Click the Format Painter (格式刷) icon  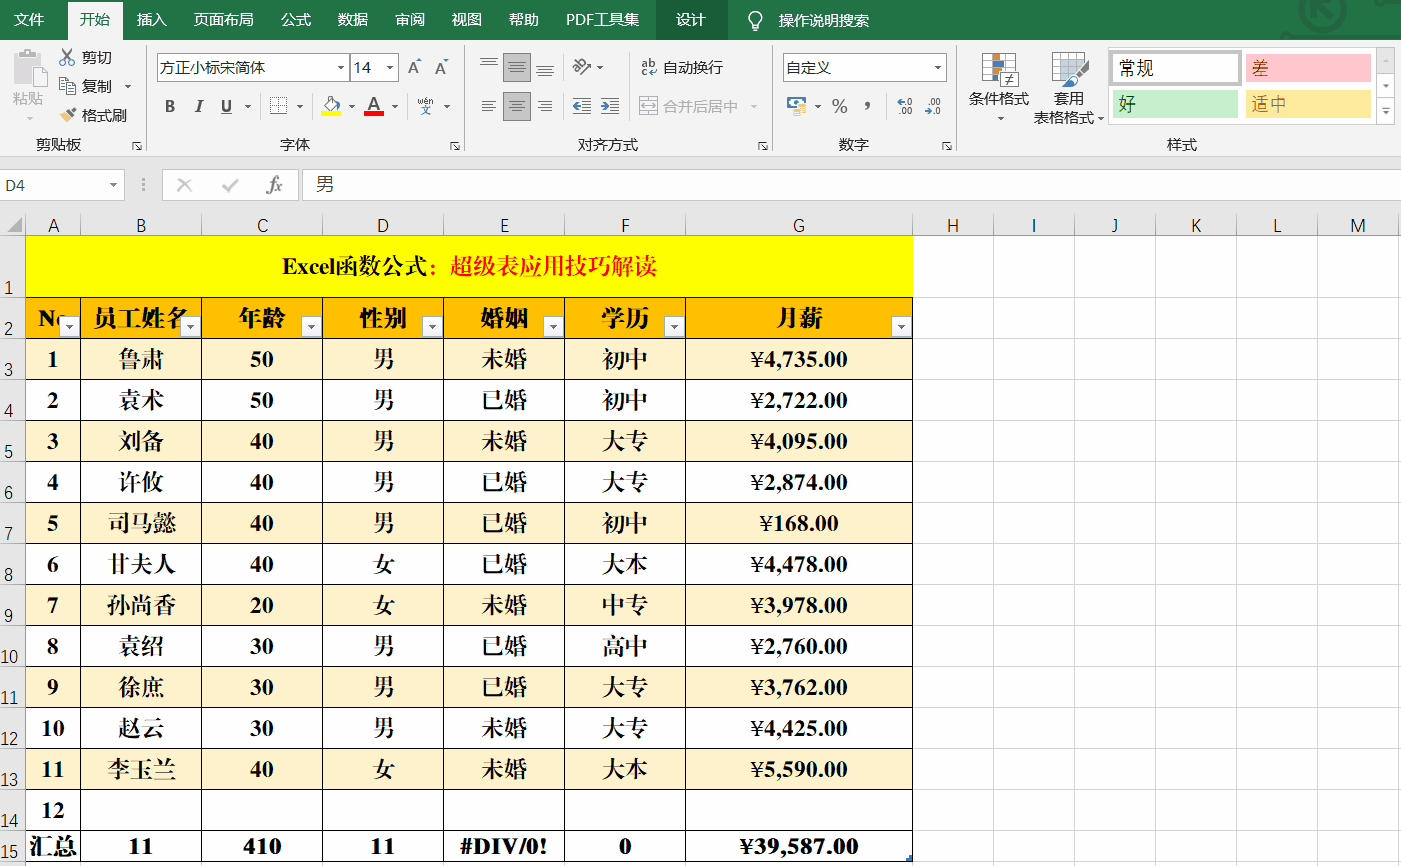point(68,115)
